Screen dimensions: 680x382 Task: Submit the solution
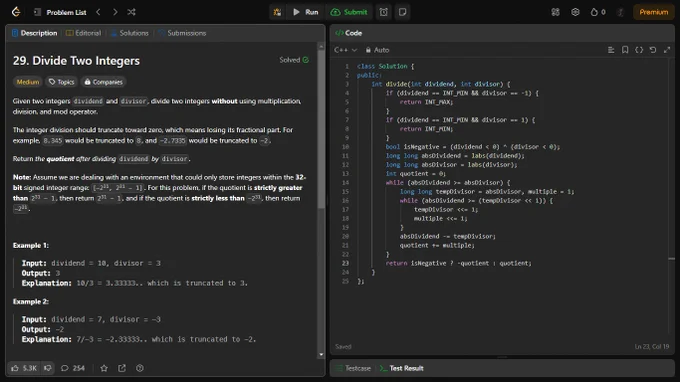point(349,12)
